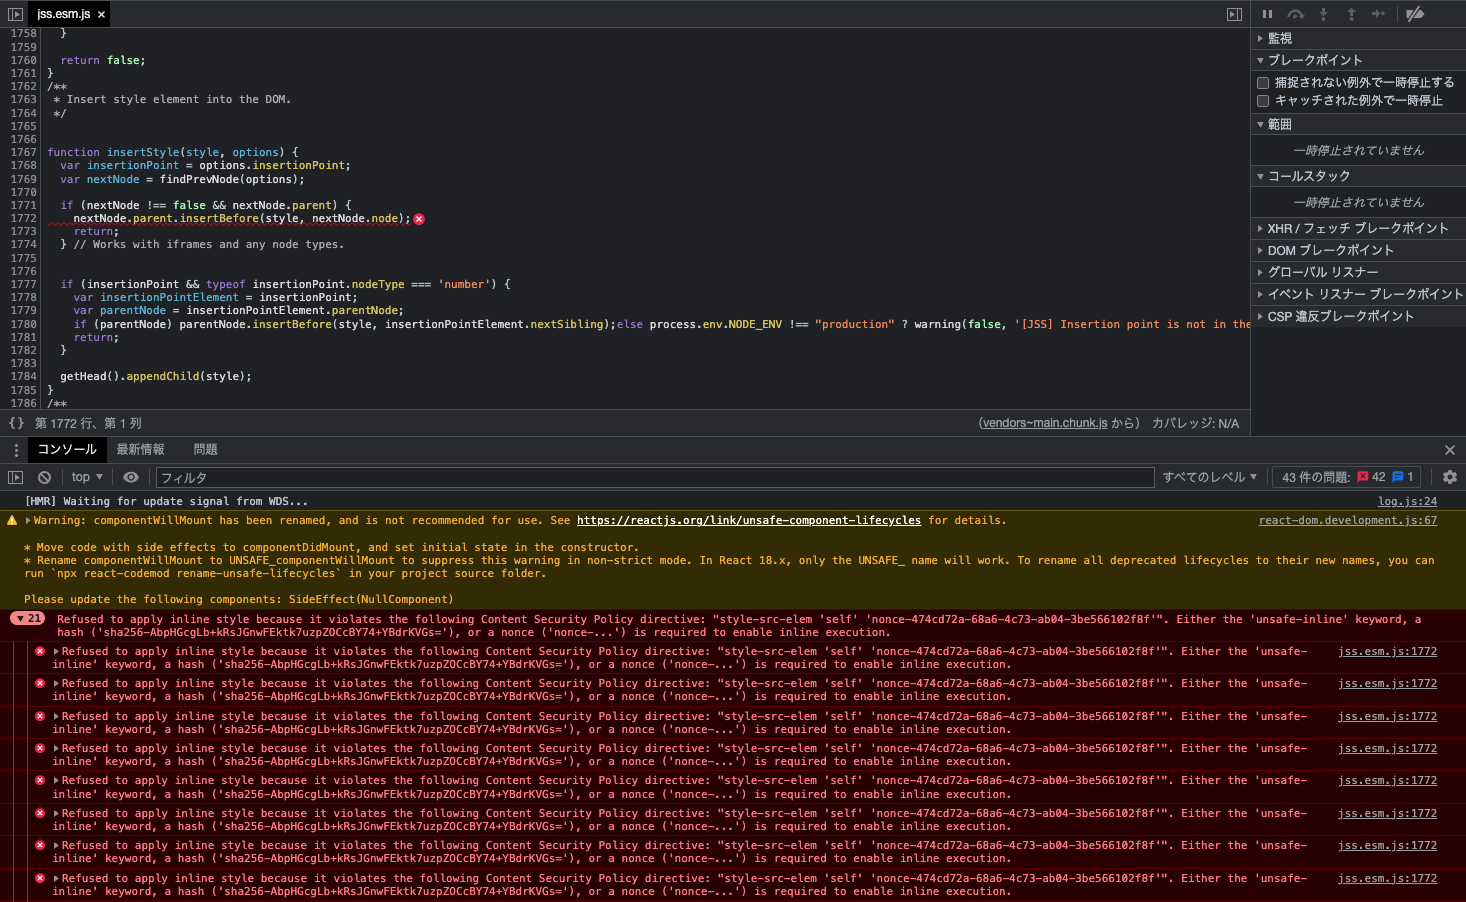
Task: Pause script execution
Action: pos(1267,14)
